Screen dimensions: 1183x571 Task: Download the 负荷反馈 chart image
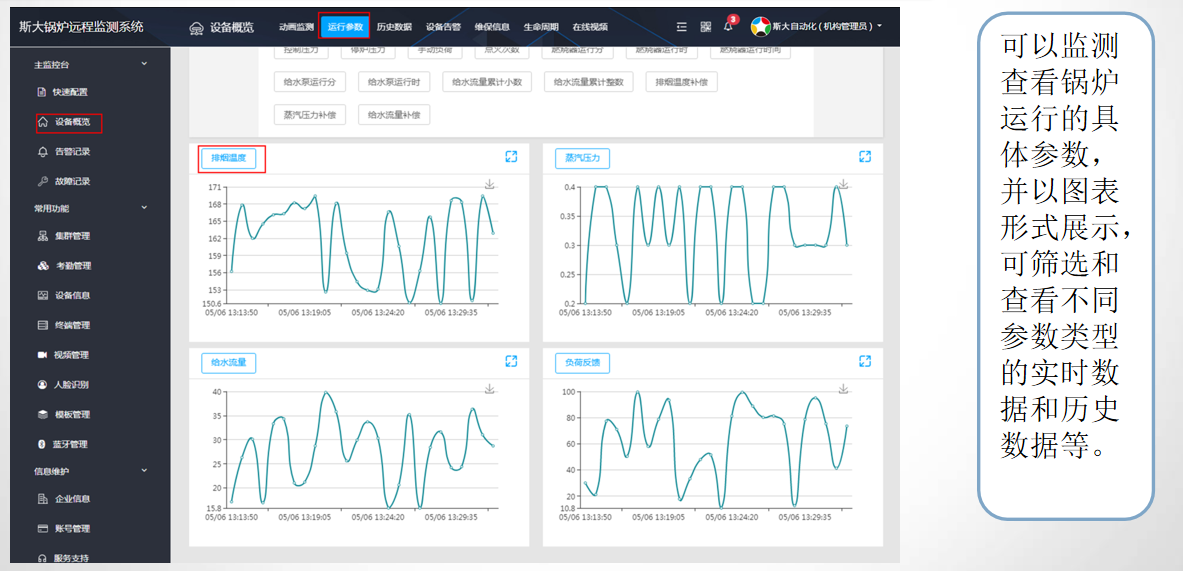point(843,388)
